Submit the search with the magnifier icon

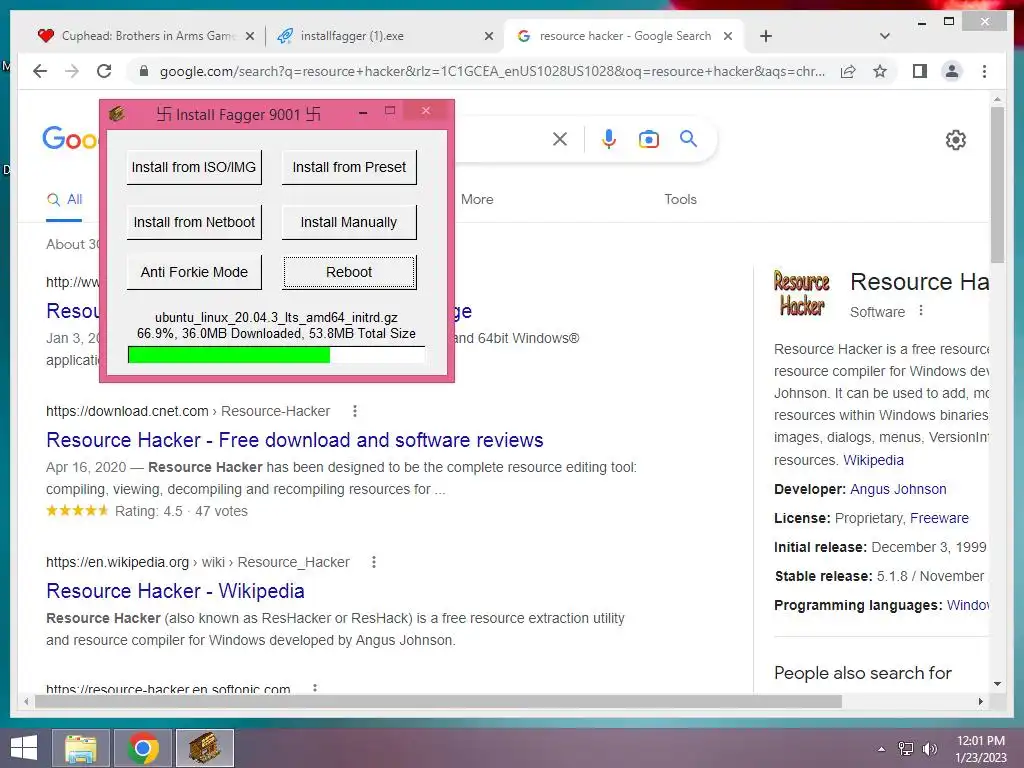pos(688,138)
